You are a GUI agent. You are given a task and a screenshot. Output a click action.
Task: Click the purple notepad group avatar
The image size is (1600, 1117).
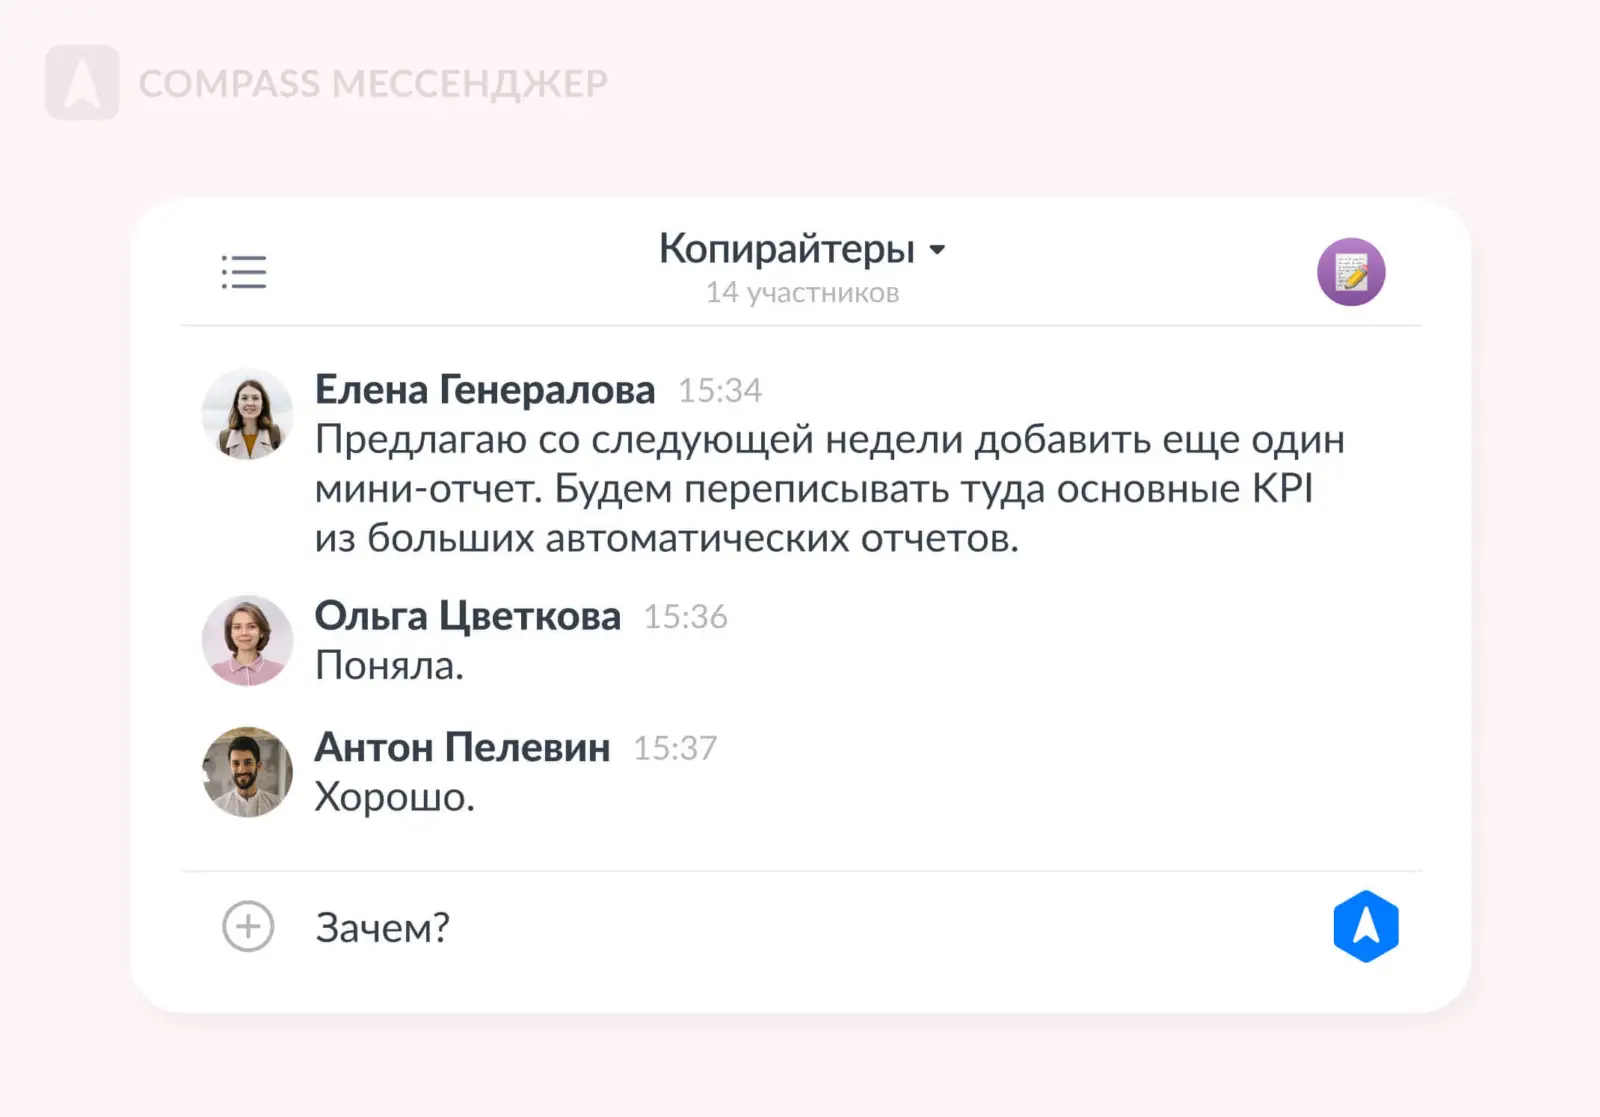[x=1351, y=272]
